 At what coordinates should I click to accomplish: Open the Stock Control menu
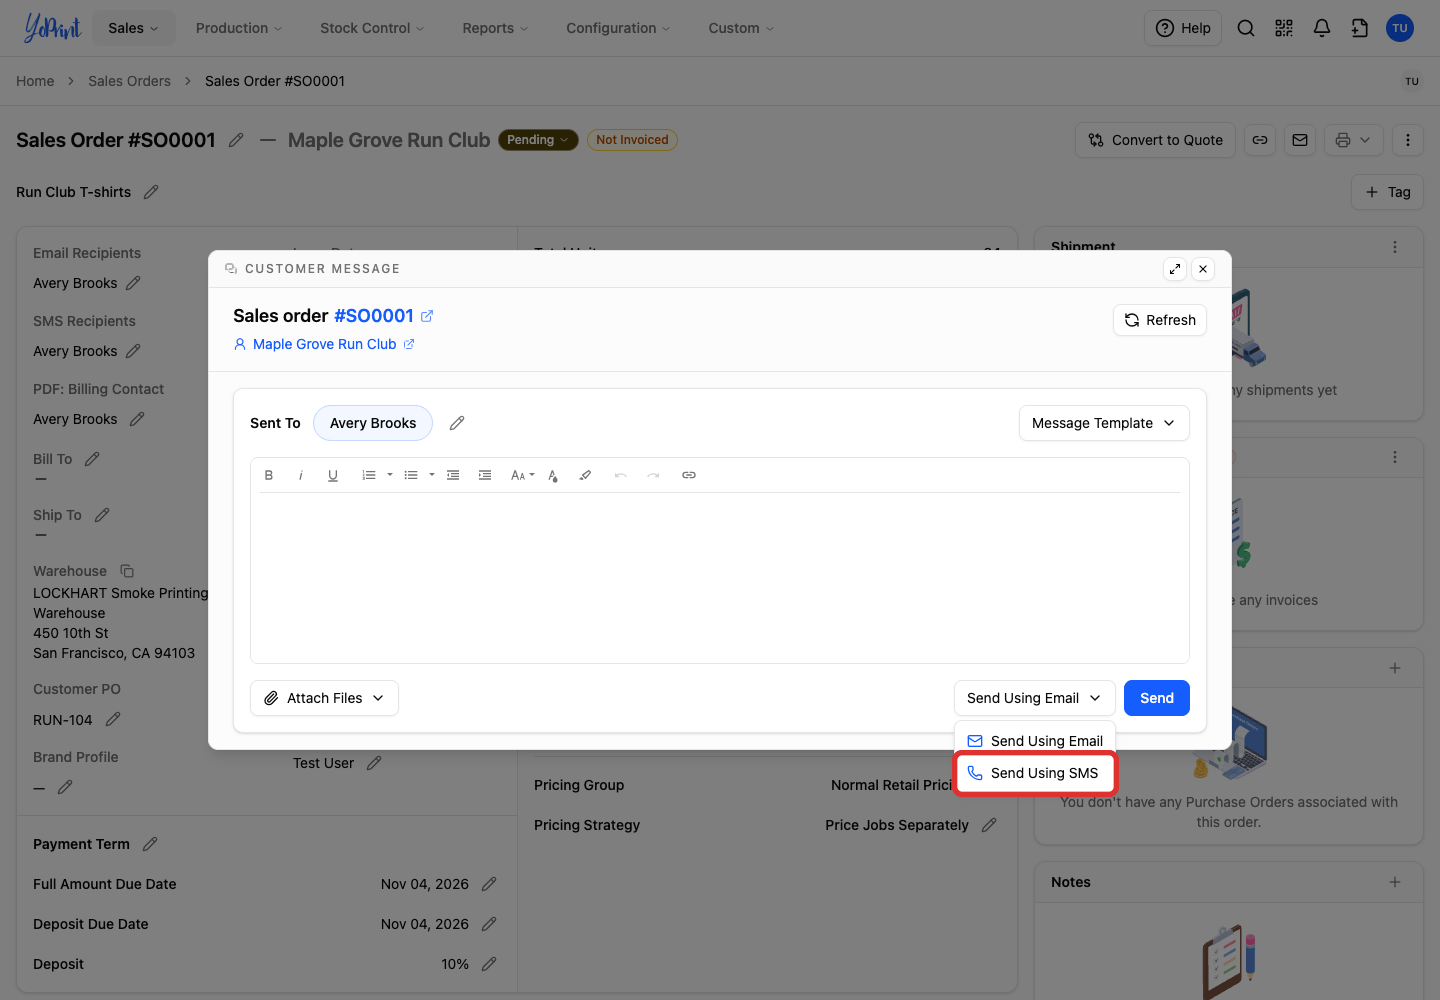pyautogui.click(x=372, y=28)
